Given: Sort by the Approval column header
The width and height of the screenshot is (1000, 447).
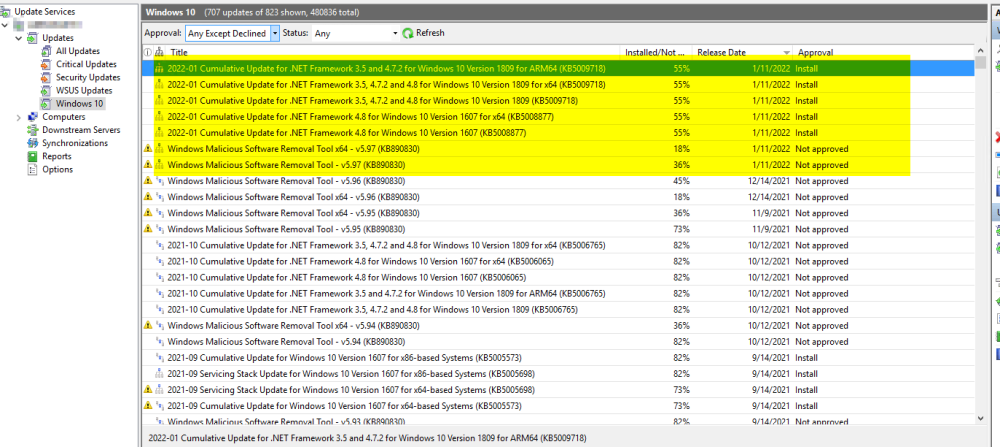Looking at the screenshot, I should click(x=884, y=53).
